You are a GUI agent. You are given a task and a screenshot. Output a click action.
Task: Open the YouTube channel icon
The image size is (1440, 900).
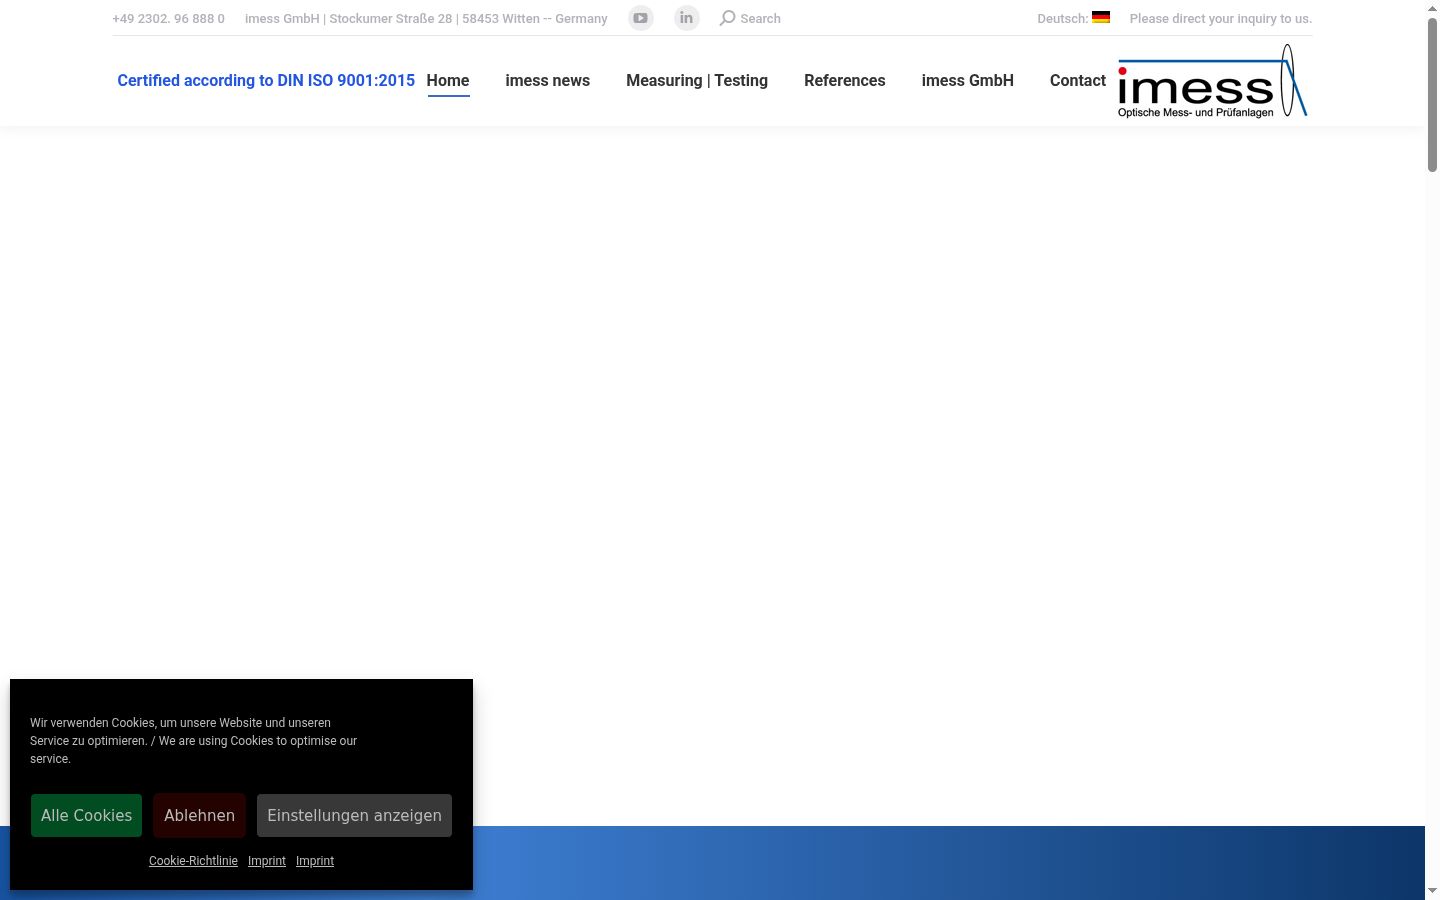(641, 18)
